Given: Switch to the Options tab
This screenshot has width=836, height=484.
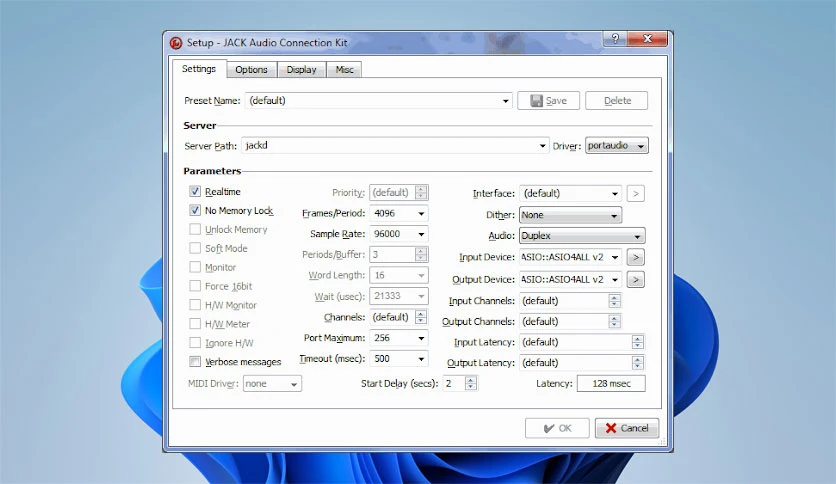Looking at the screenshot, I should pyautogui.click(x=251, y=70).
